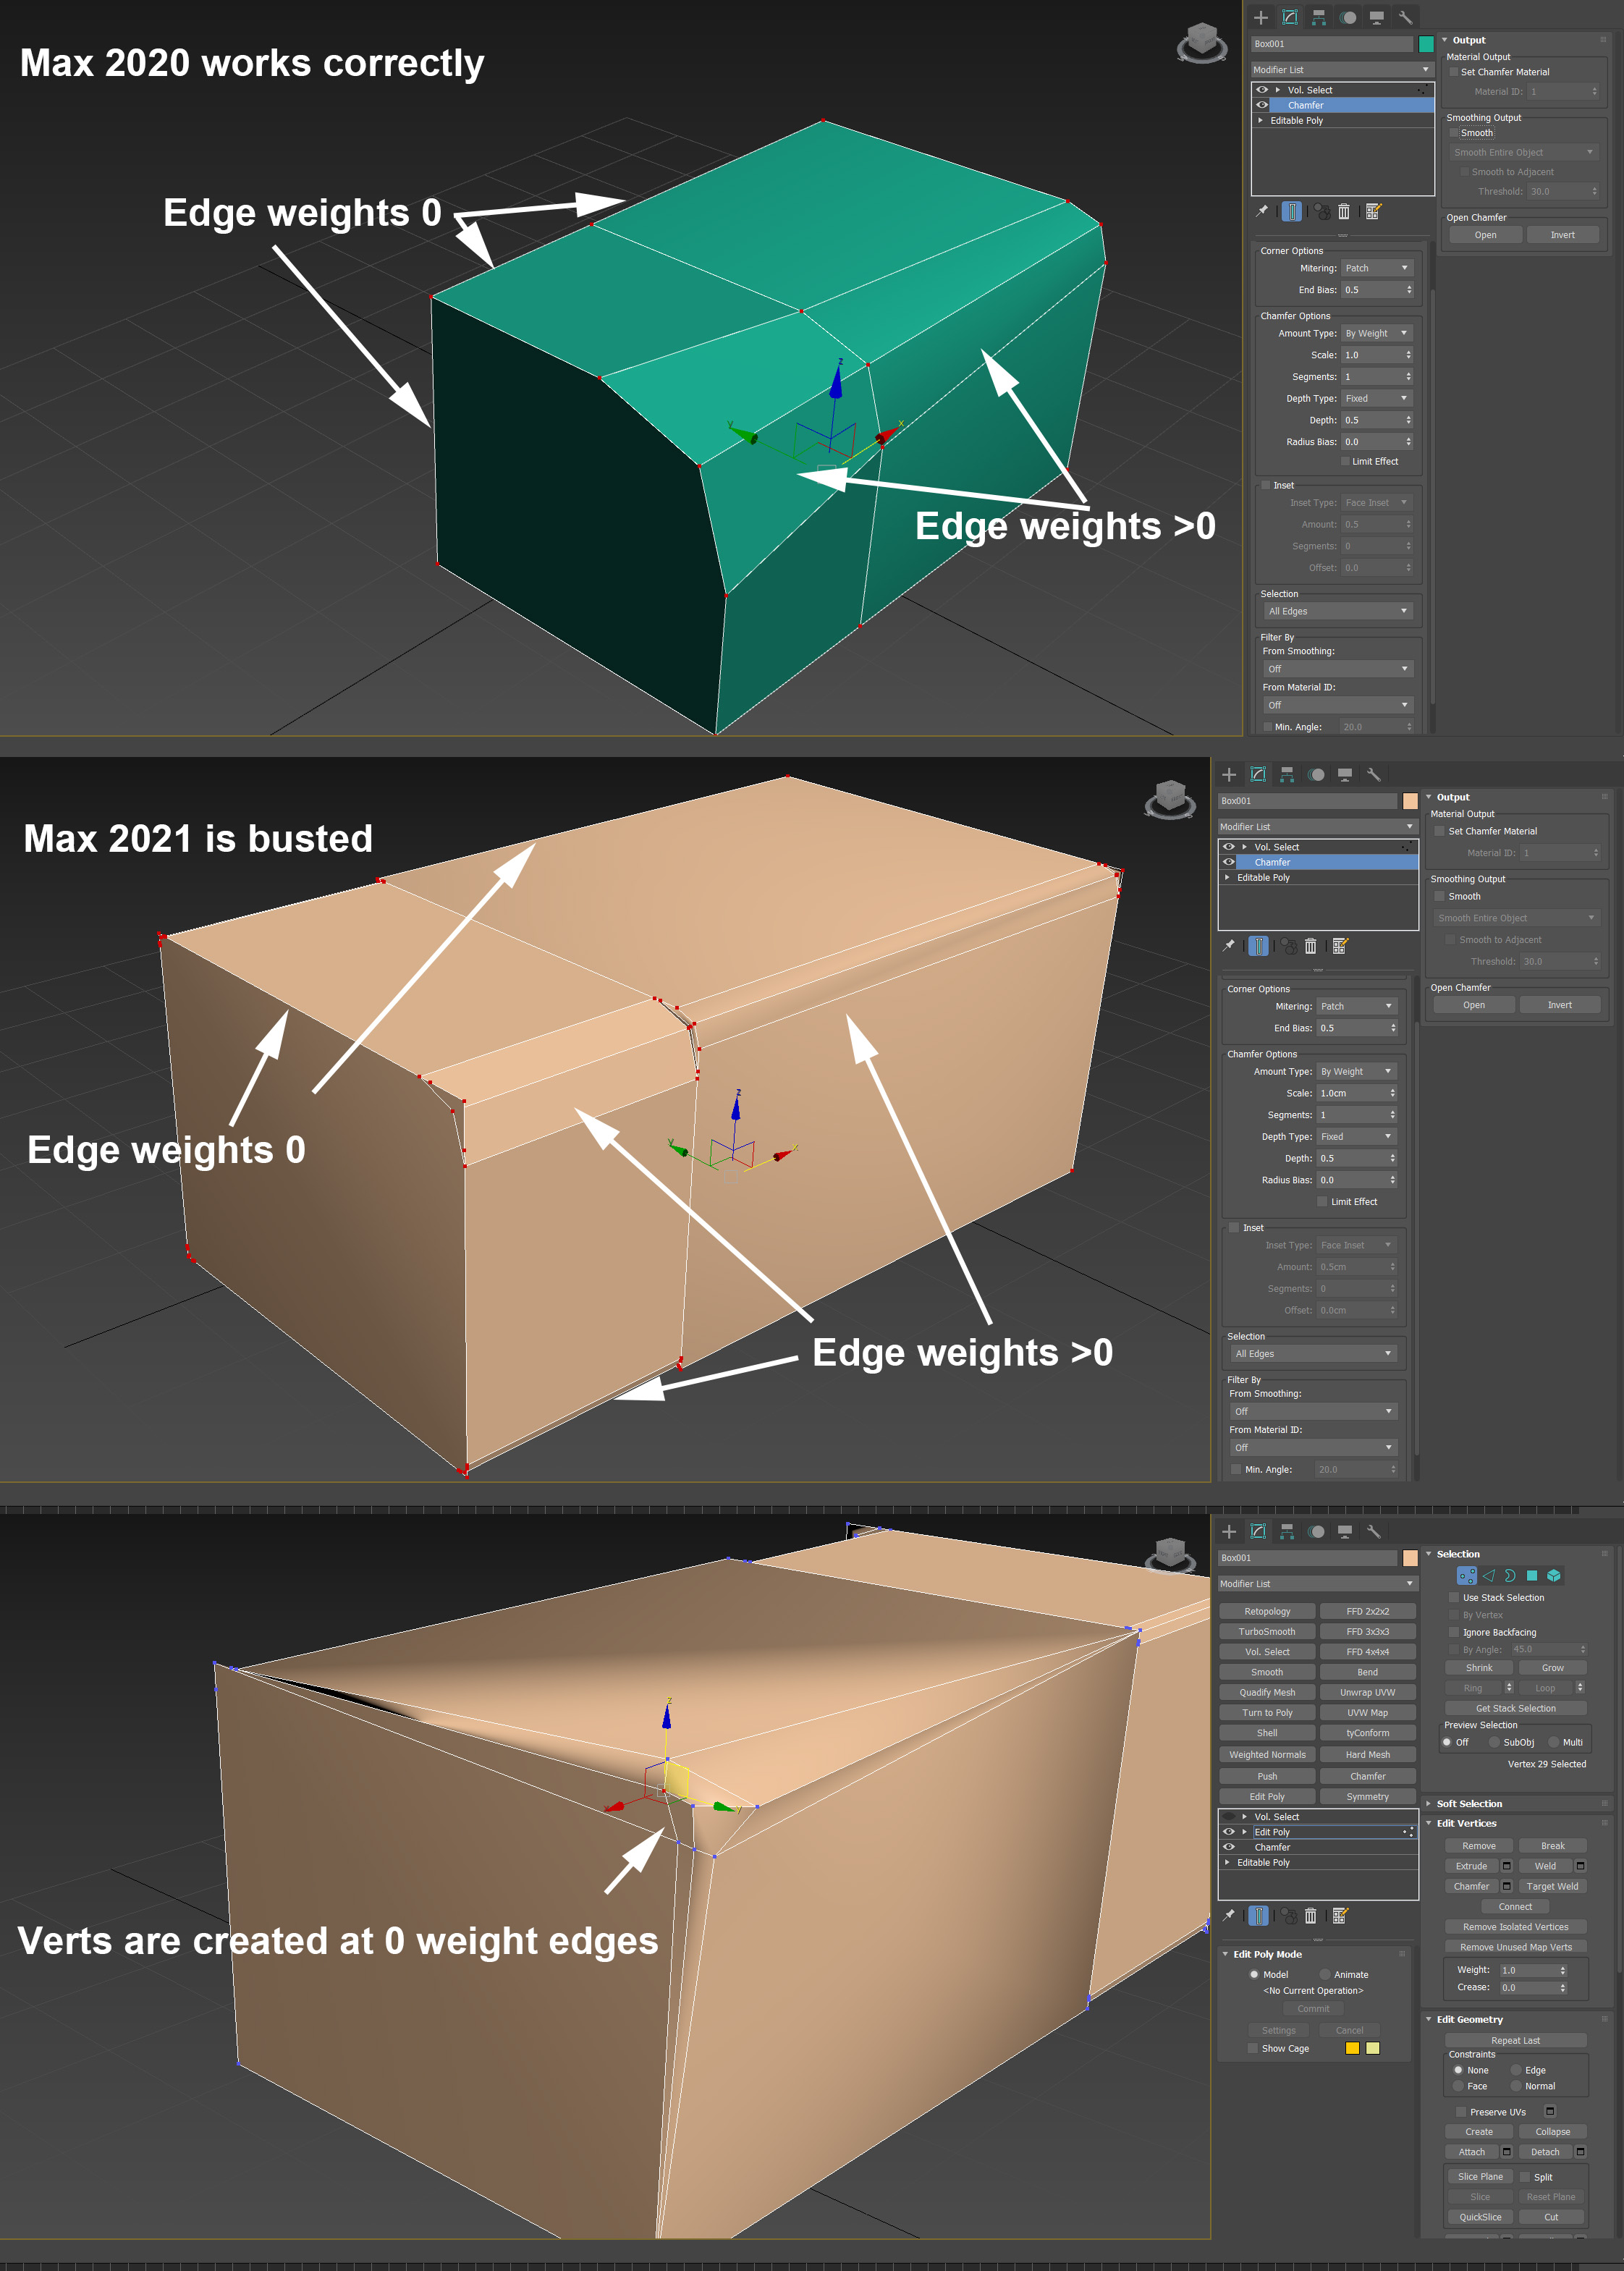Screen dimensions: 1624x2271
Task: Click the Remove Isolated Vertices button
Action: tap(1516, 1926)
